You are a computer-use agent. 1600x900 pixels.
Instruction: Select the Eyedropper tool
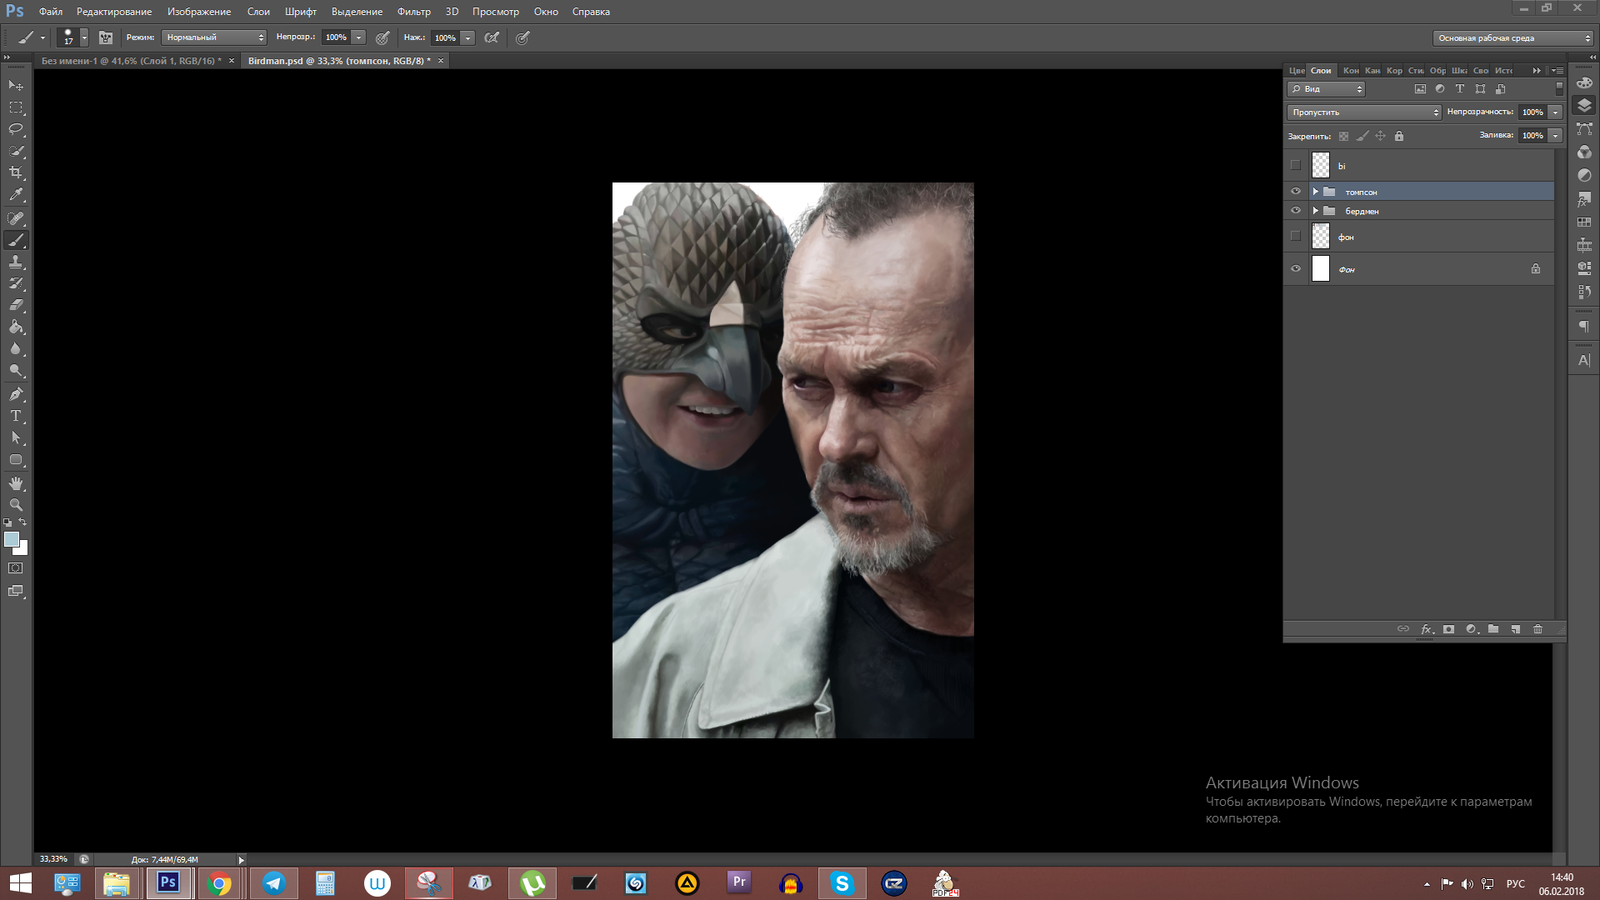point(16,195)
